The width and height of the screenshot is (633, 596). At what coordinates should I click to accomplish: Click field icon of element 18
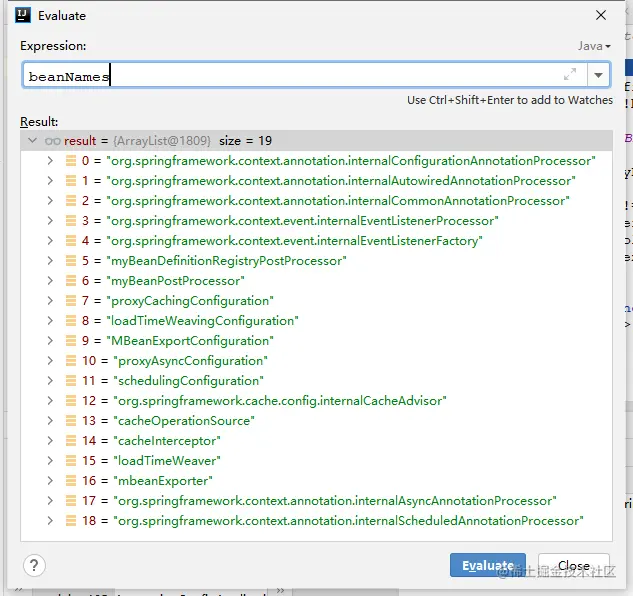click(x=71, y=520)
